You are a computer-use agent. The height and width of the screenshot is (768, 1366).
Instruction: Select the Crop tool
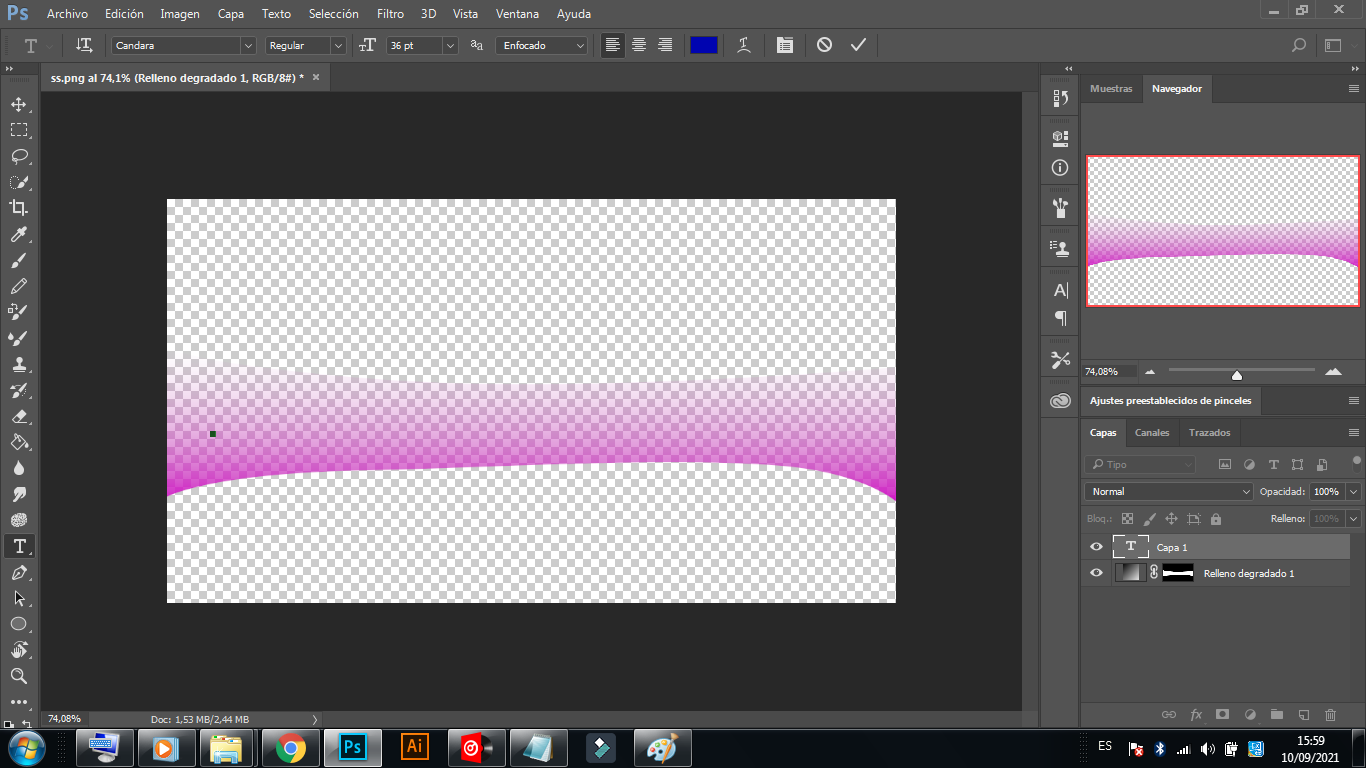19,208
